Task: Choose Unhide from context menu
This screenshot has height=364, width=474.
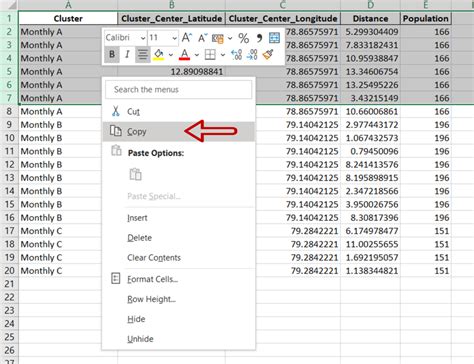Action: click(179, 339)
